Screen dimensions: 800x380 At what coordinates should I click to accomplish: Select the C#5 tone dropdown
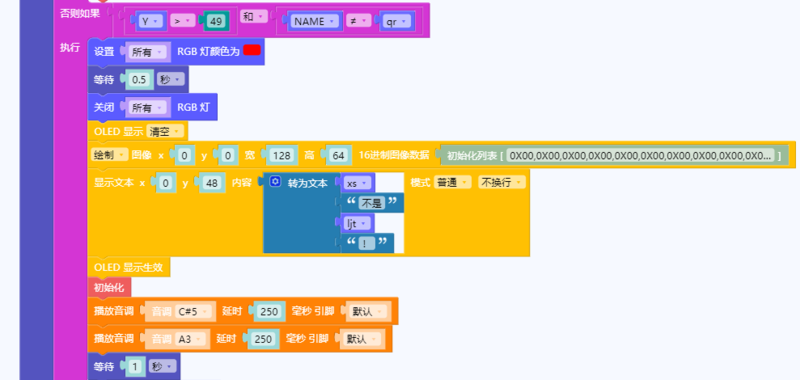point(192,311)
